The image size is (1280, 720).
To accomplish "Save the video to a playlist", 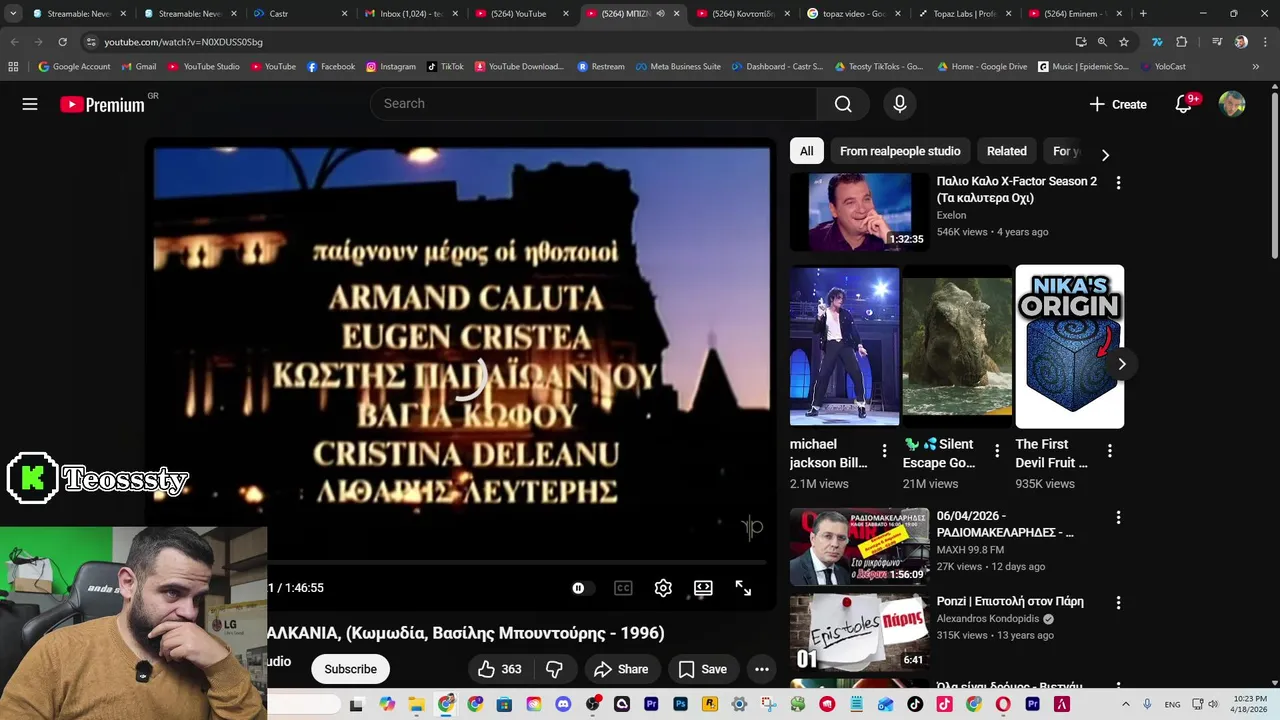I will click(703, 669).
